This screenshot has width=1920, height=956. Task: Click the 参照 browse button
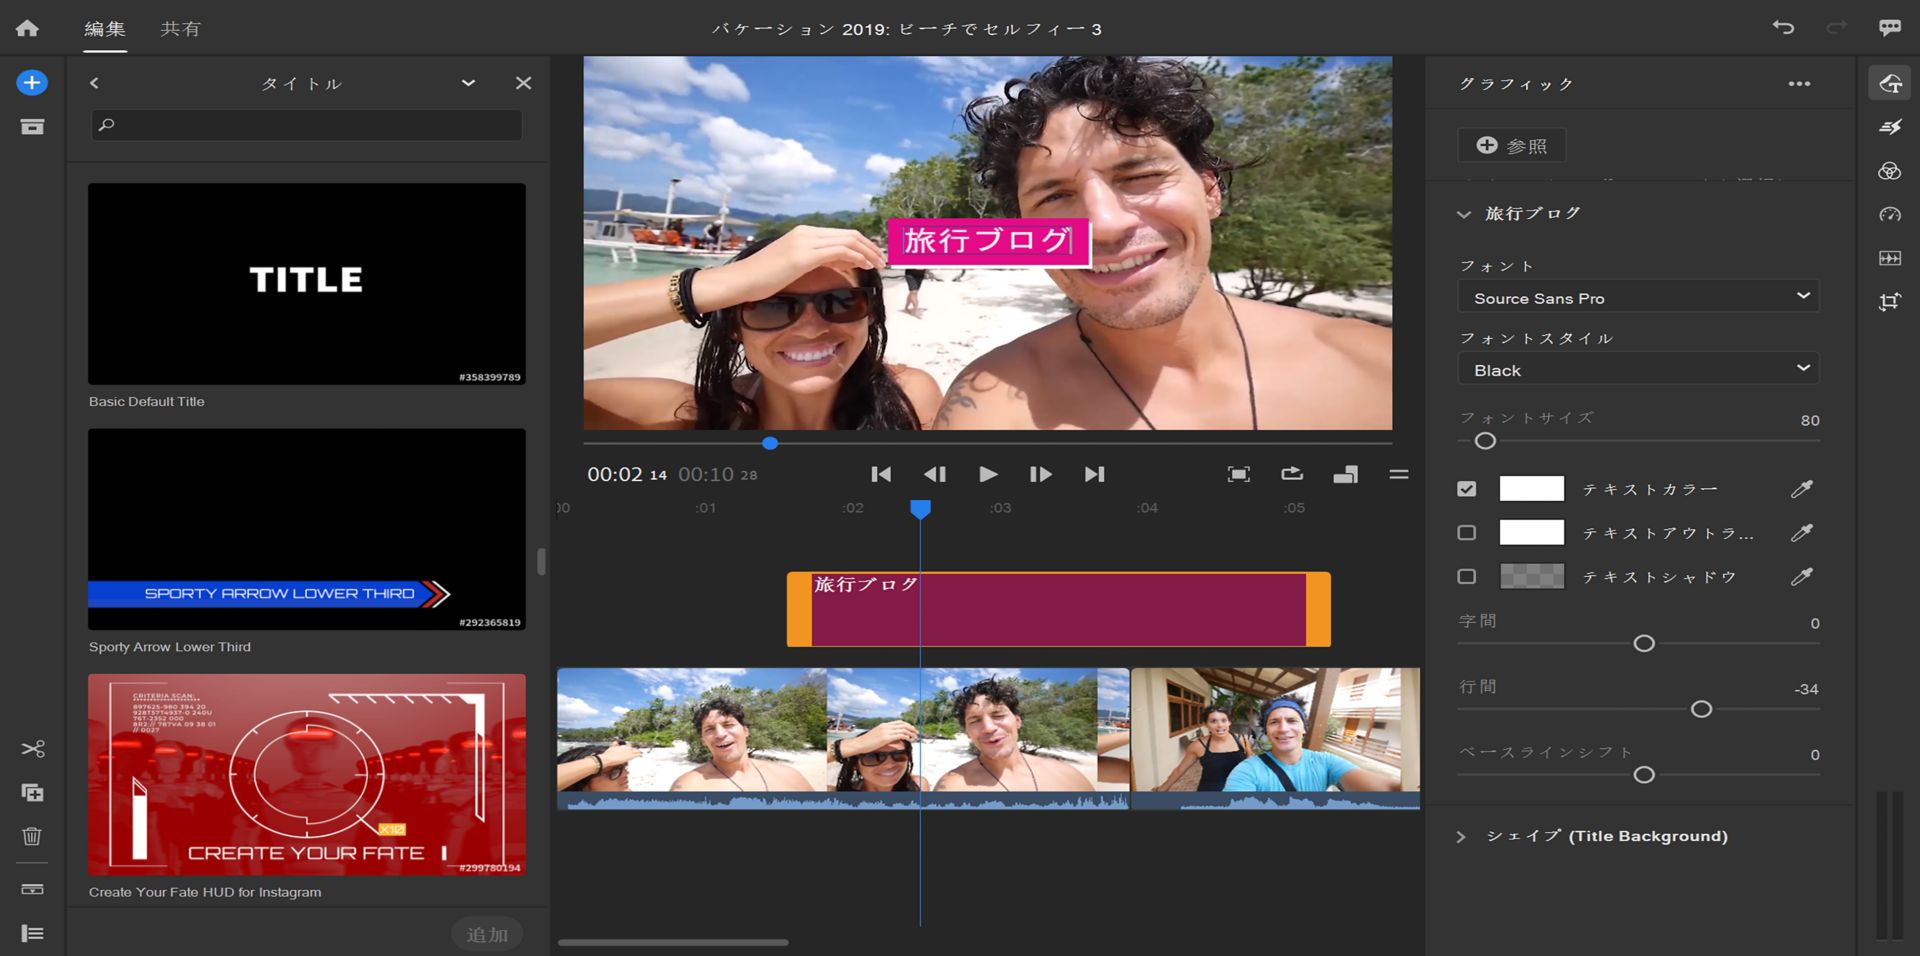[x=1511, y=146]
